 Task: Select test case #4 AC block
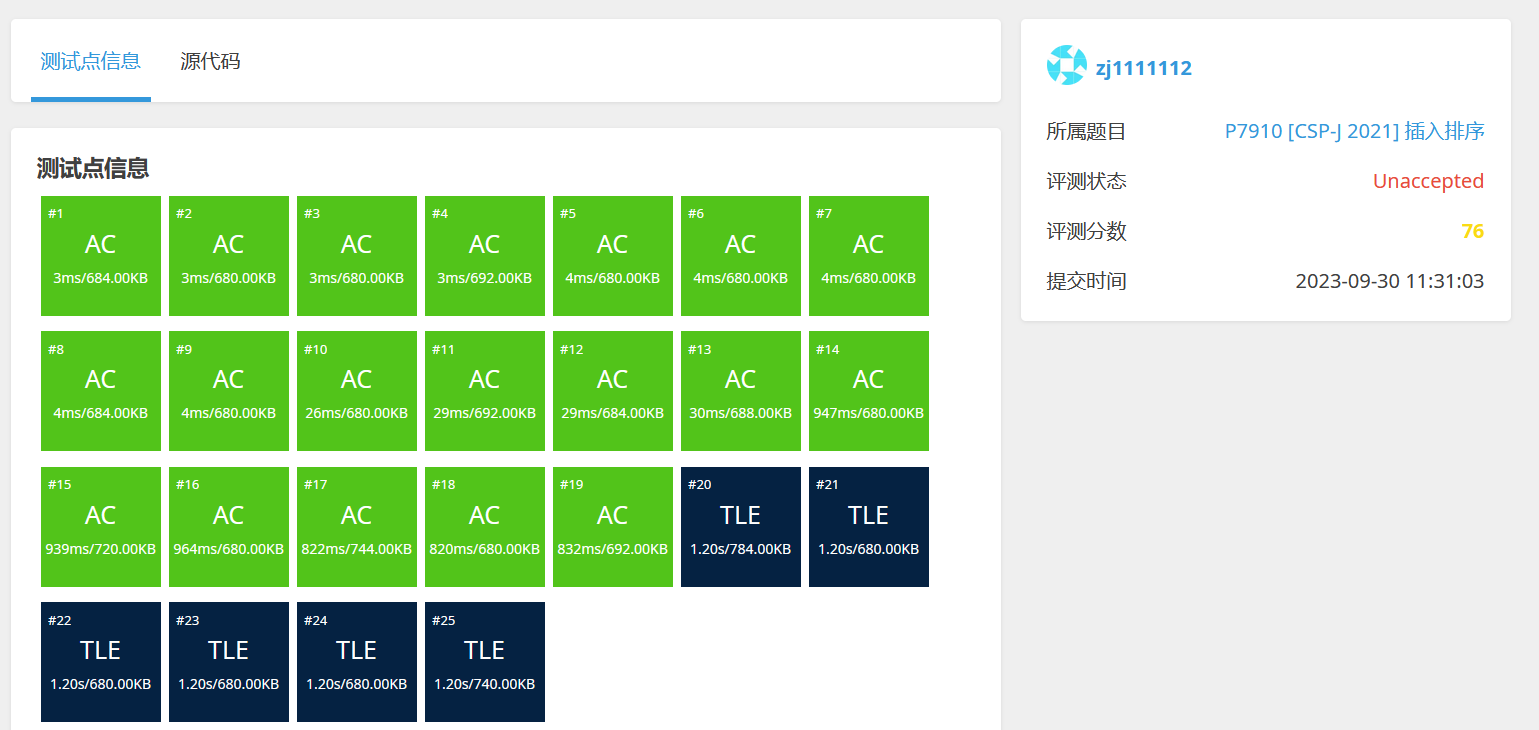tap(485, 256)
